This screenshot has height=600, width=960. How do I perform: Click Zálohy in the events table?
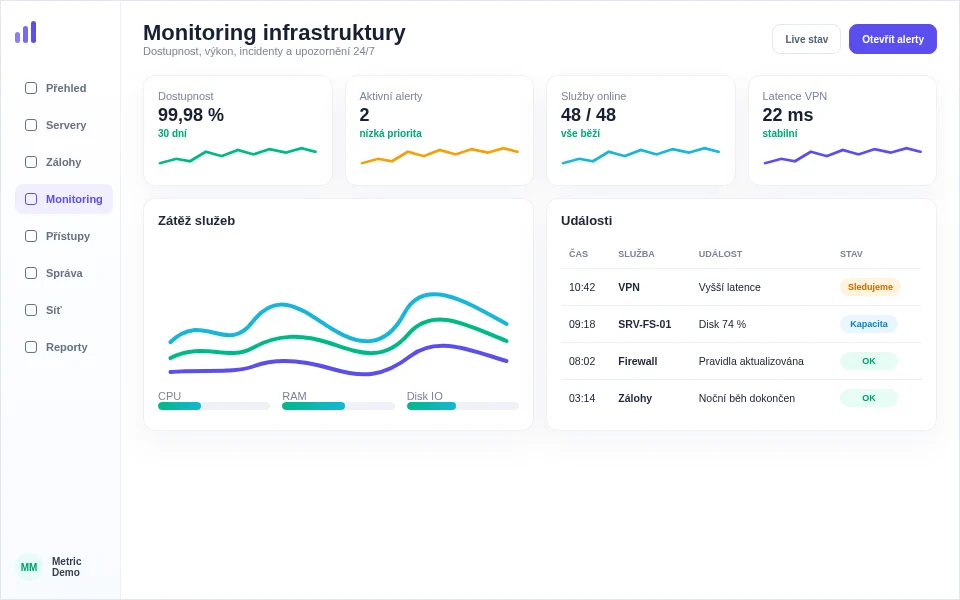tap(635, 398)
